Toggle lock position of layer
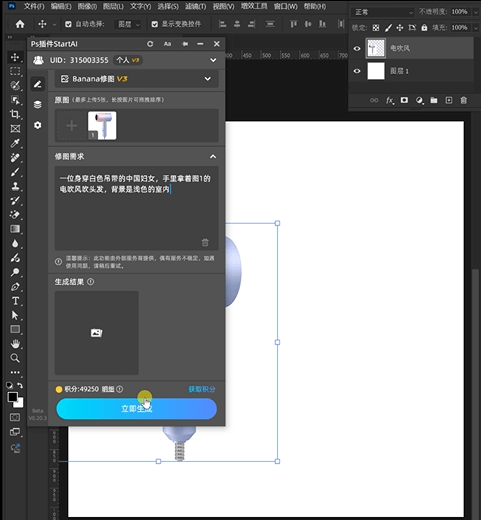 [400, 28]
